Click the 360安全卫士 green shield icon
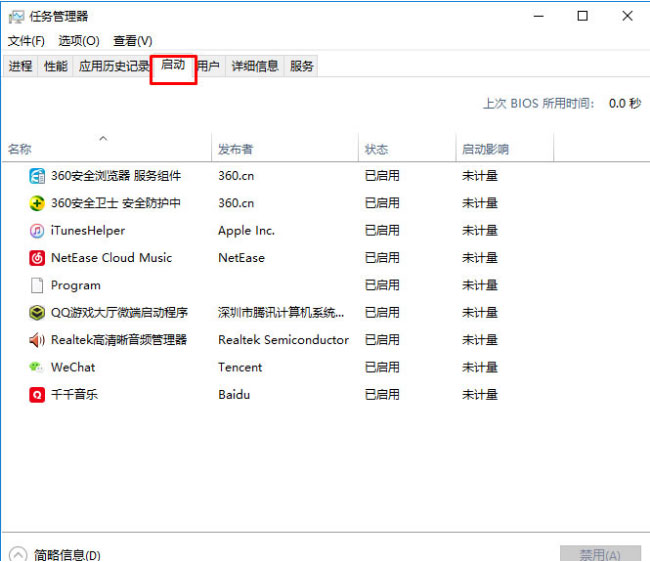 click(37, 203)
